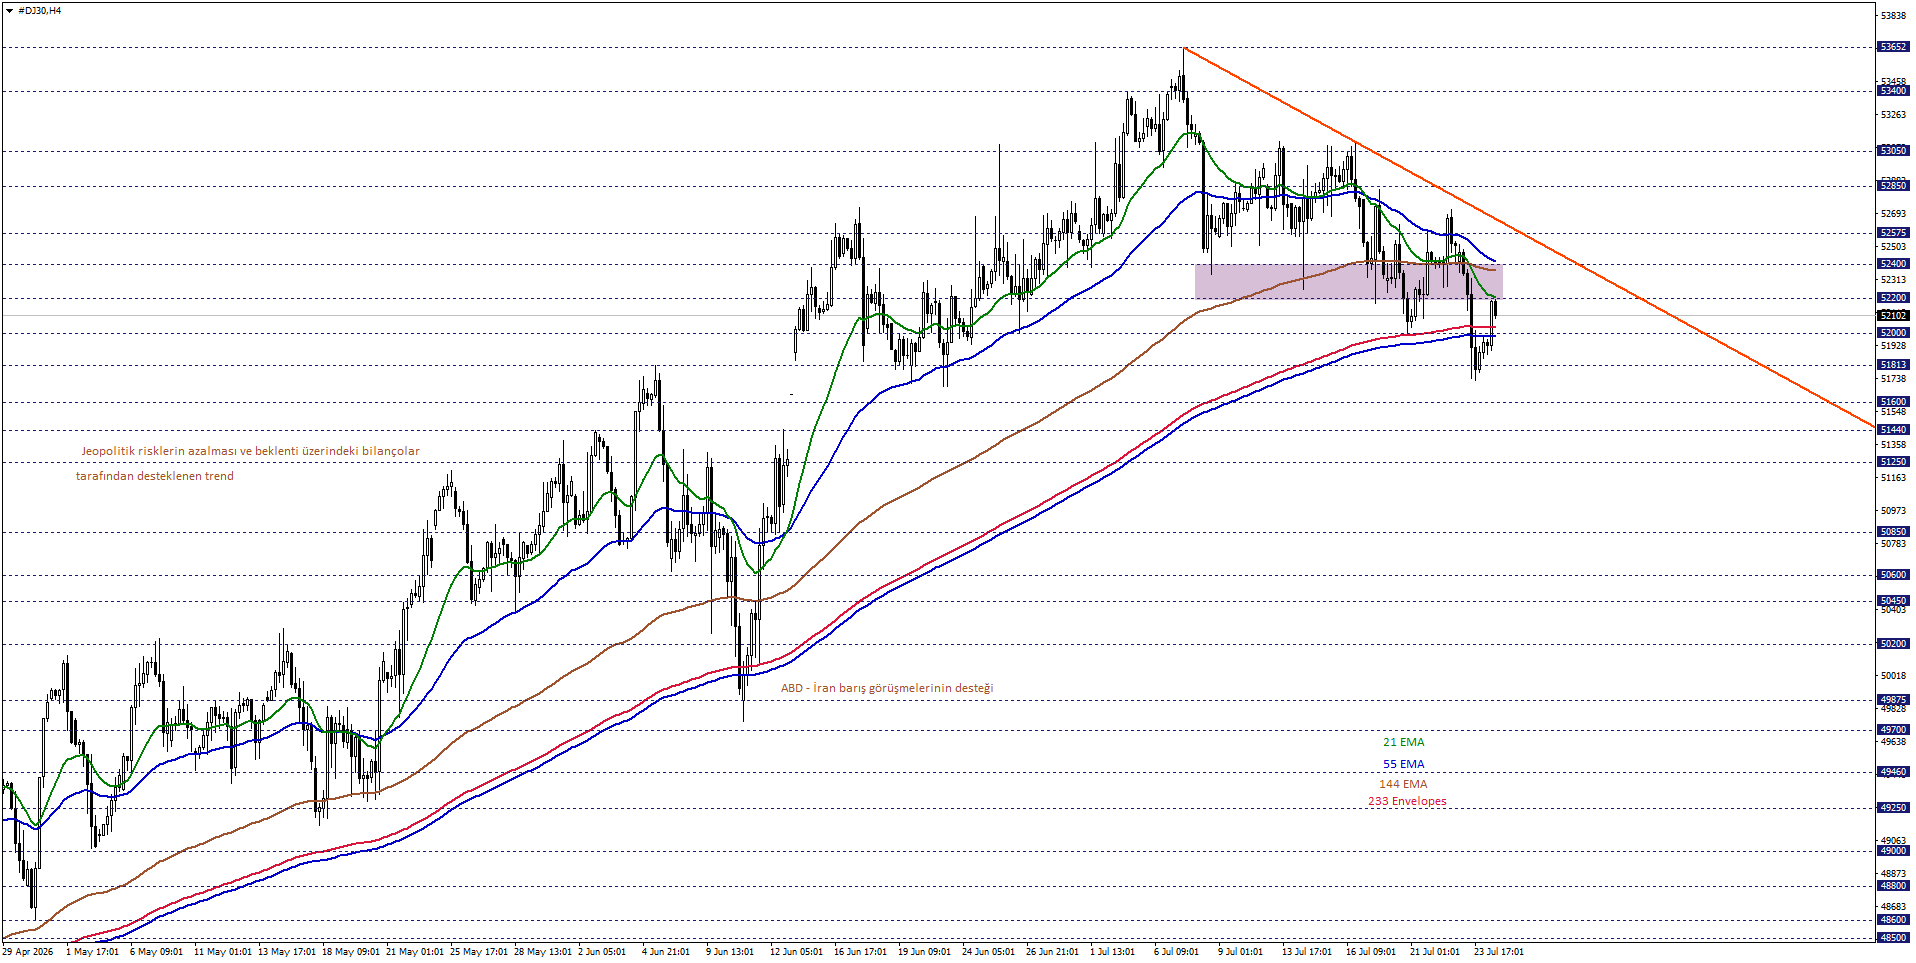Viewport: 1916px width, 963px height.
Task: Select the 49875 price level label
Action: [x=1893, y=700]
